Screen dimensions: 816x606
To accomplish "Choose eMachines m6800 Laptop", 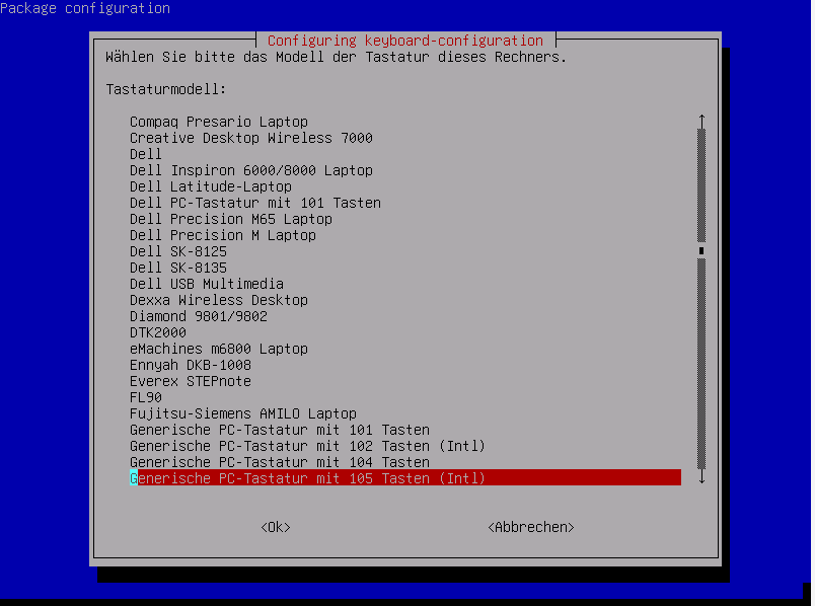I will 219,349.
